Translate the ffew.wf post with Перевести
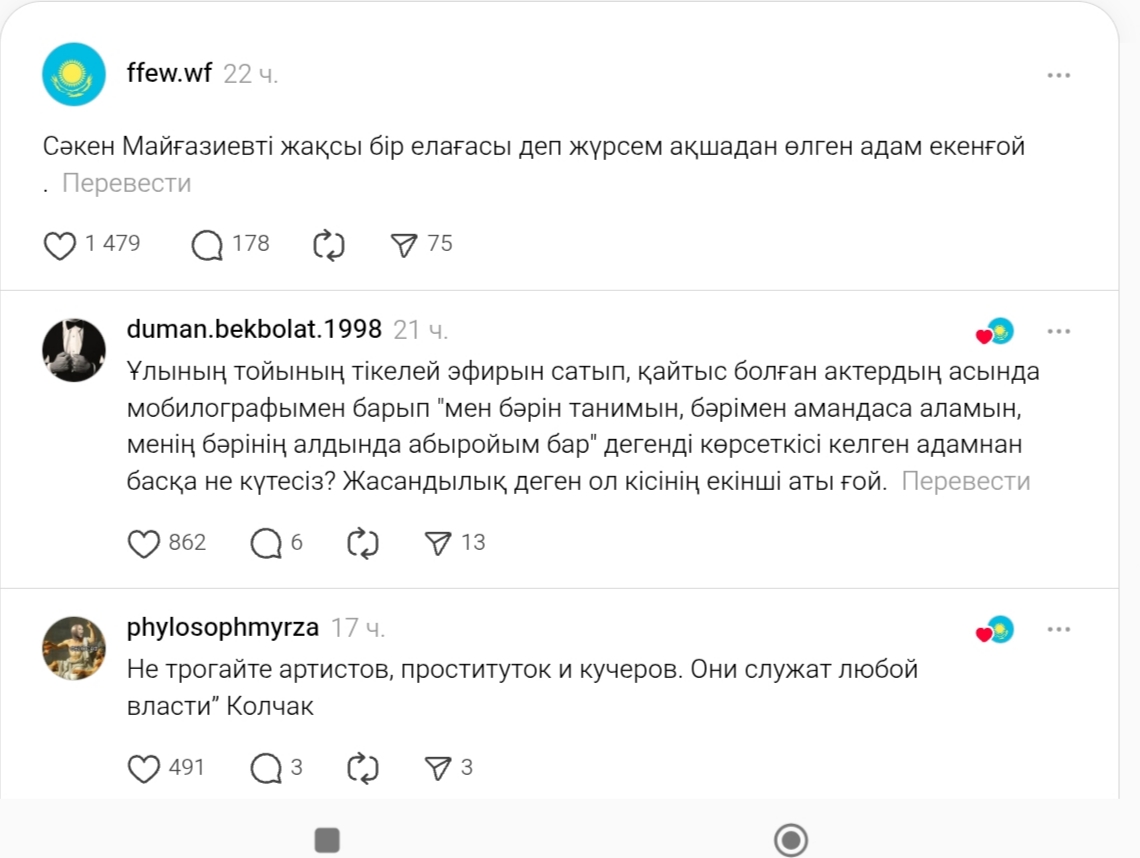The width and height of the screenshot is (1140, 858). (126, 183)
